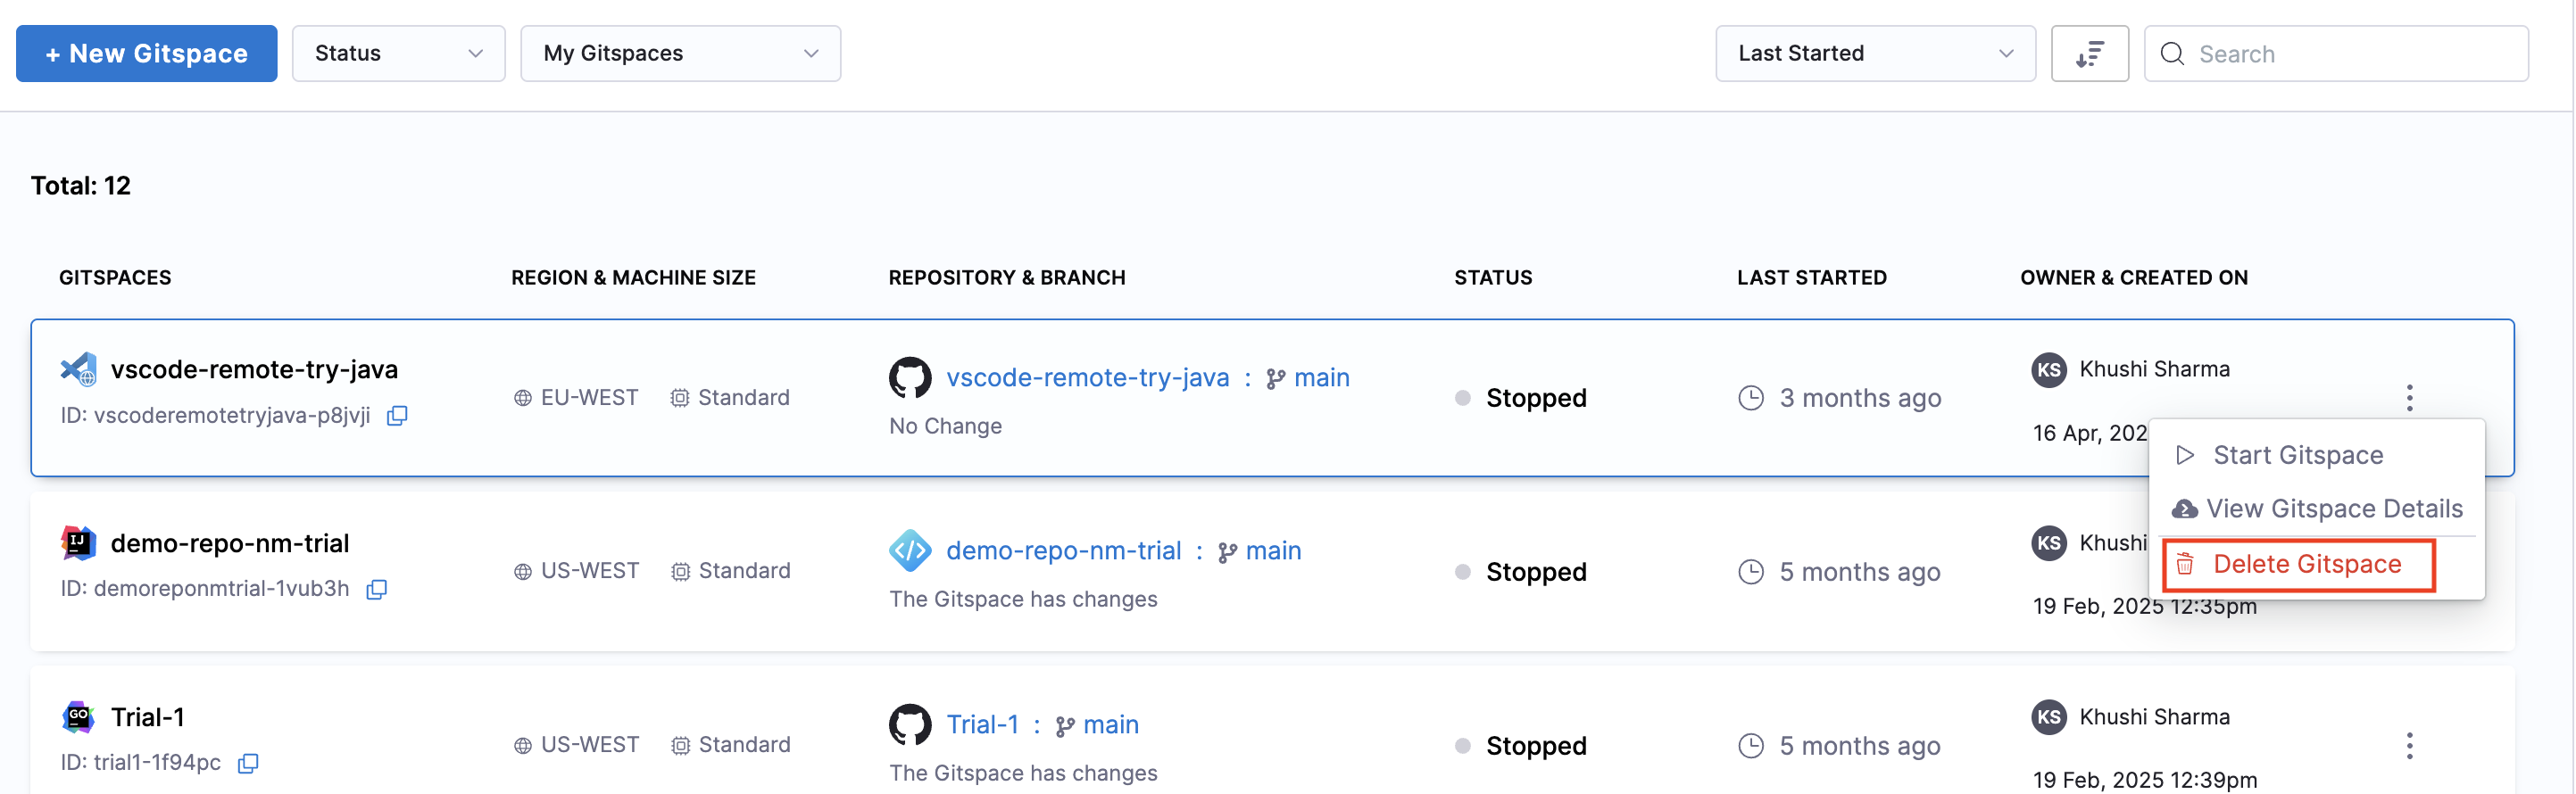Viewport: 2576px width, 794px height.
Task: Open the vscode-remote-try-java repository link
Action: 1087,378
